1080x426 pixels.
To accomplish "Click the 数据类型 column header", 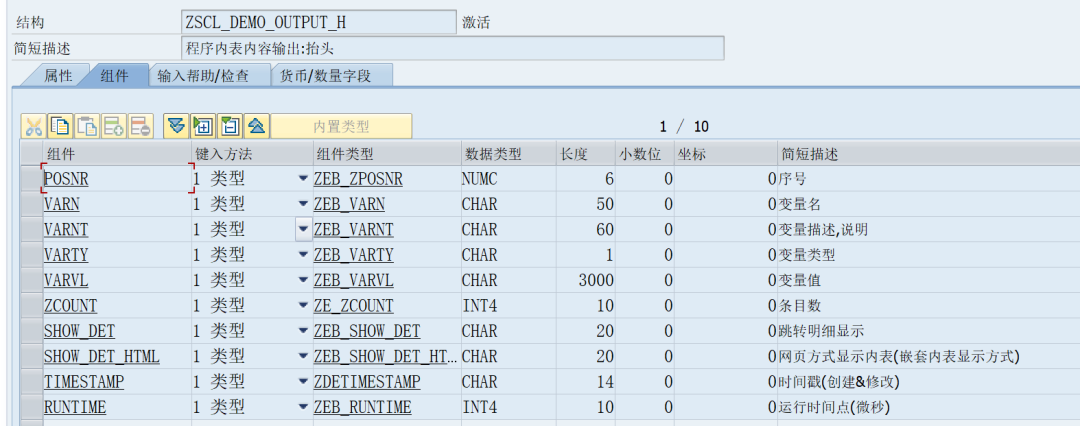I will 508,154.
